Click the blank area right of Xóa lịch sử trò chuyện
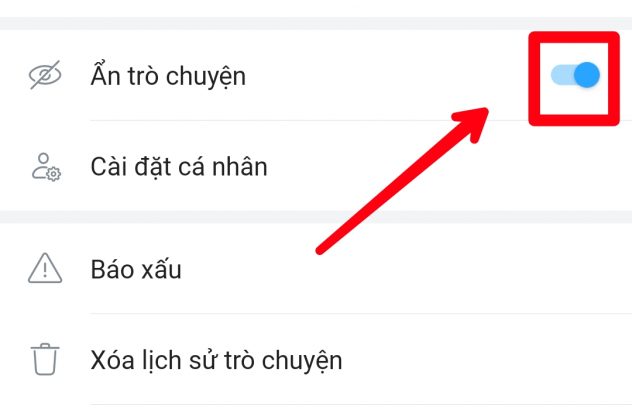Screen dimensions: 632x420 (484, 360)
